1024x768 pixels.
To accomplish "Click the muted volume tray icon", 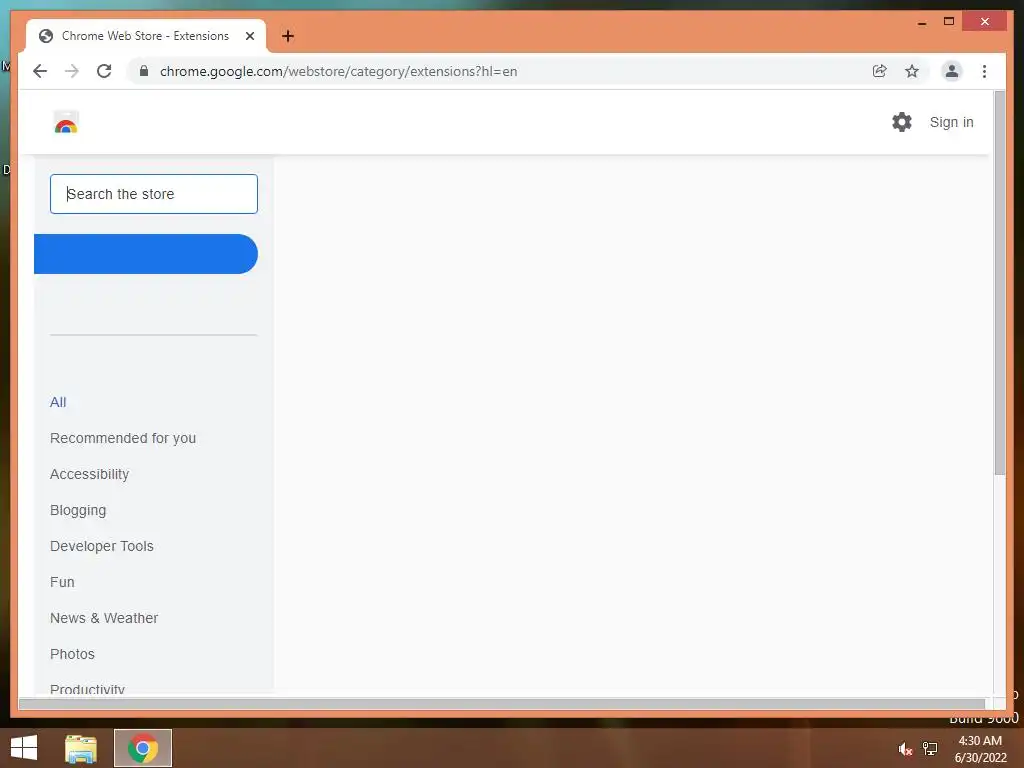I will pos(904,748).
